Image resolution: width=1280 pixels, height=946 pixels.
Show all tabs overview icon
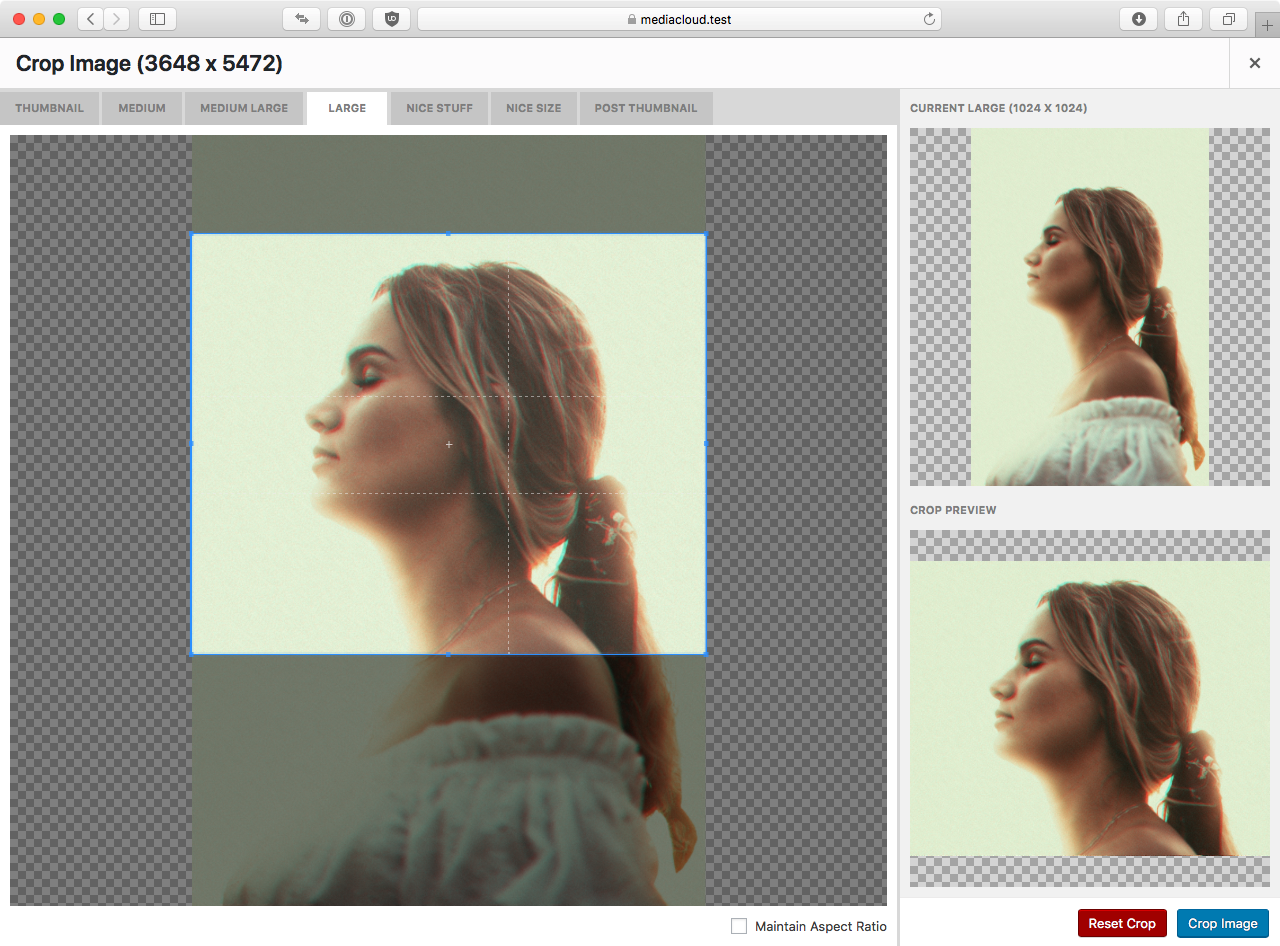[x=1228, y=19]
